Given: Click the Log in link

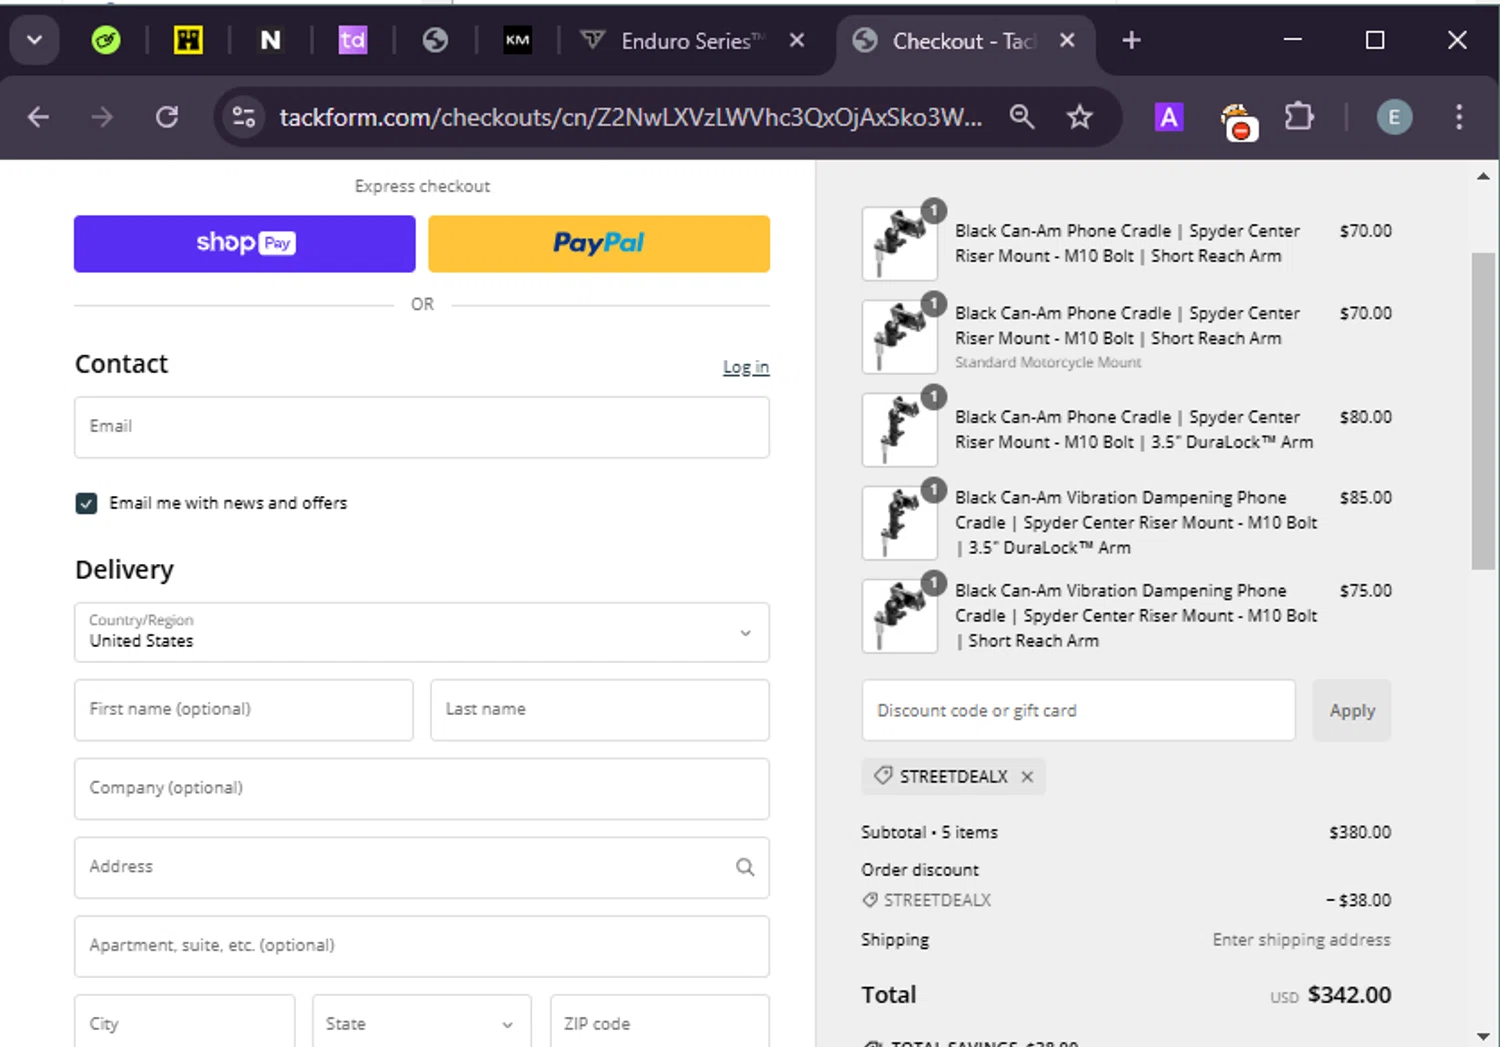Looking at the screenshot, I should coord(746,367).
